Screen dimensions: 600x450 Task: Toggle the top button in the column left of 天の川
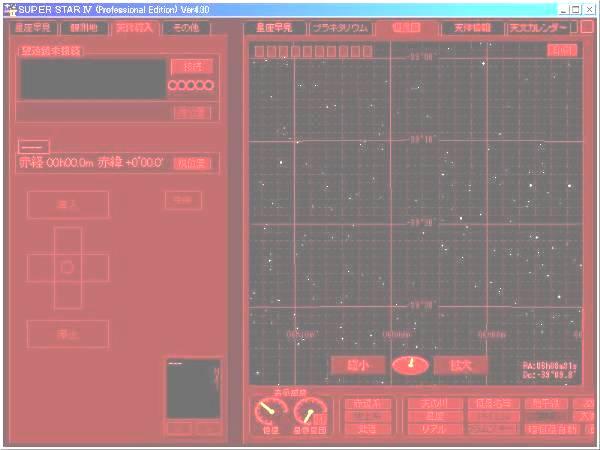click(367, 404)
